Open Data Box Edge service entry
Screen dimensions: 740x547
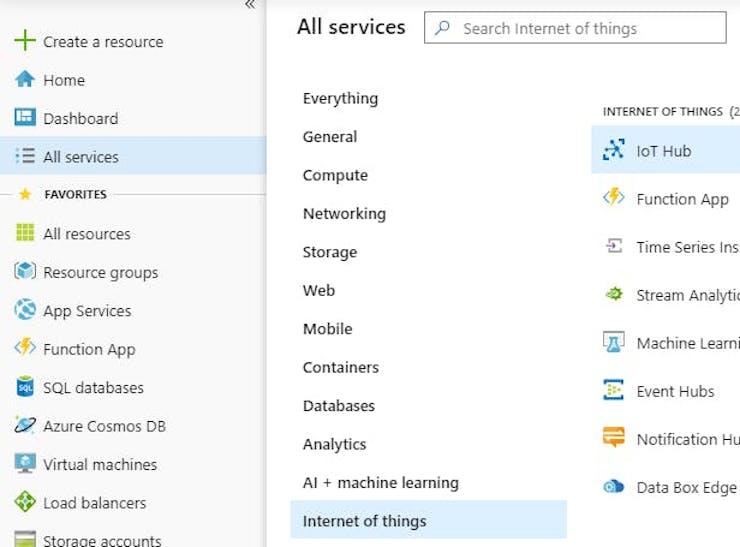click(687, 487)
